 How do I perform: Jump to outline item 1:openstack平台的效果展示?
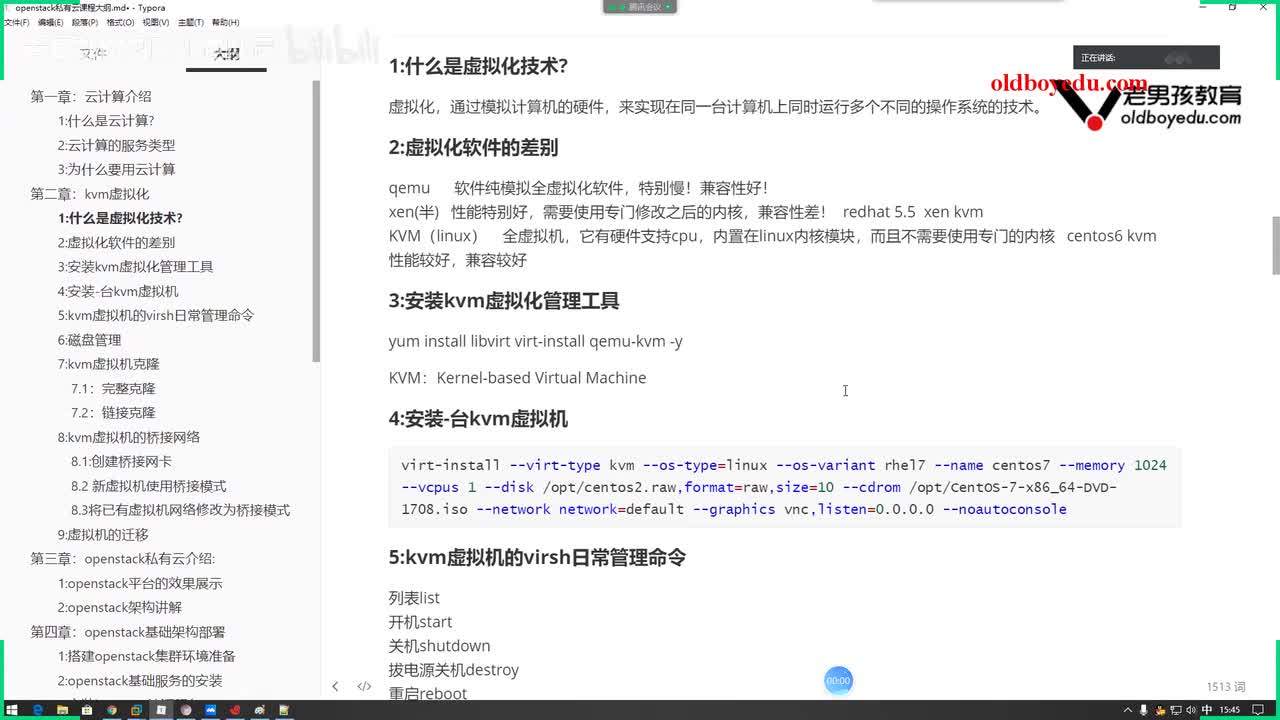point(140,584)
